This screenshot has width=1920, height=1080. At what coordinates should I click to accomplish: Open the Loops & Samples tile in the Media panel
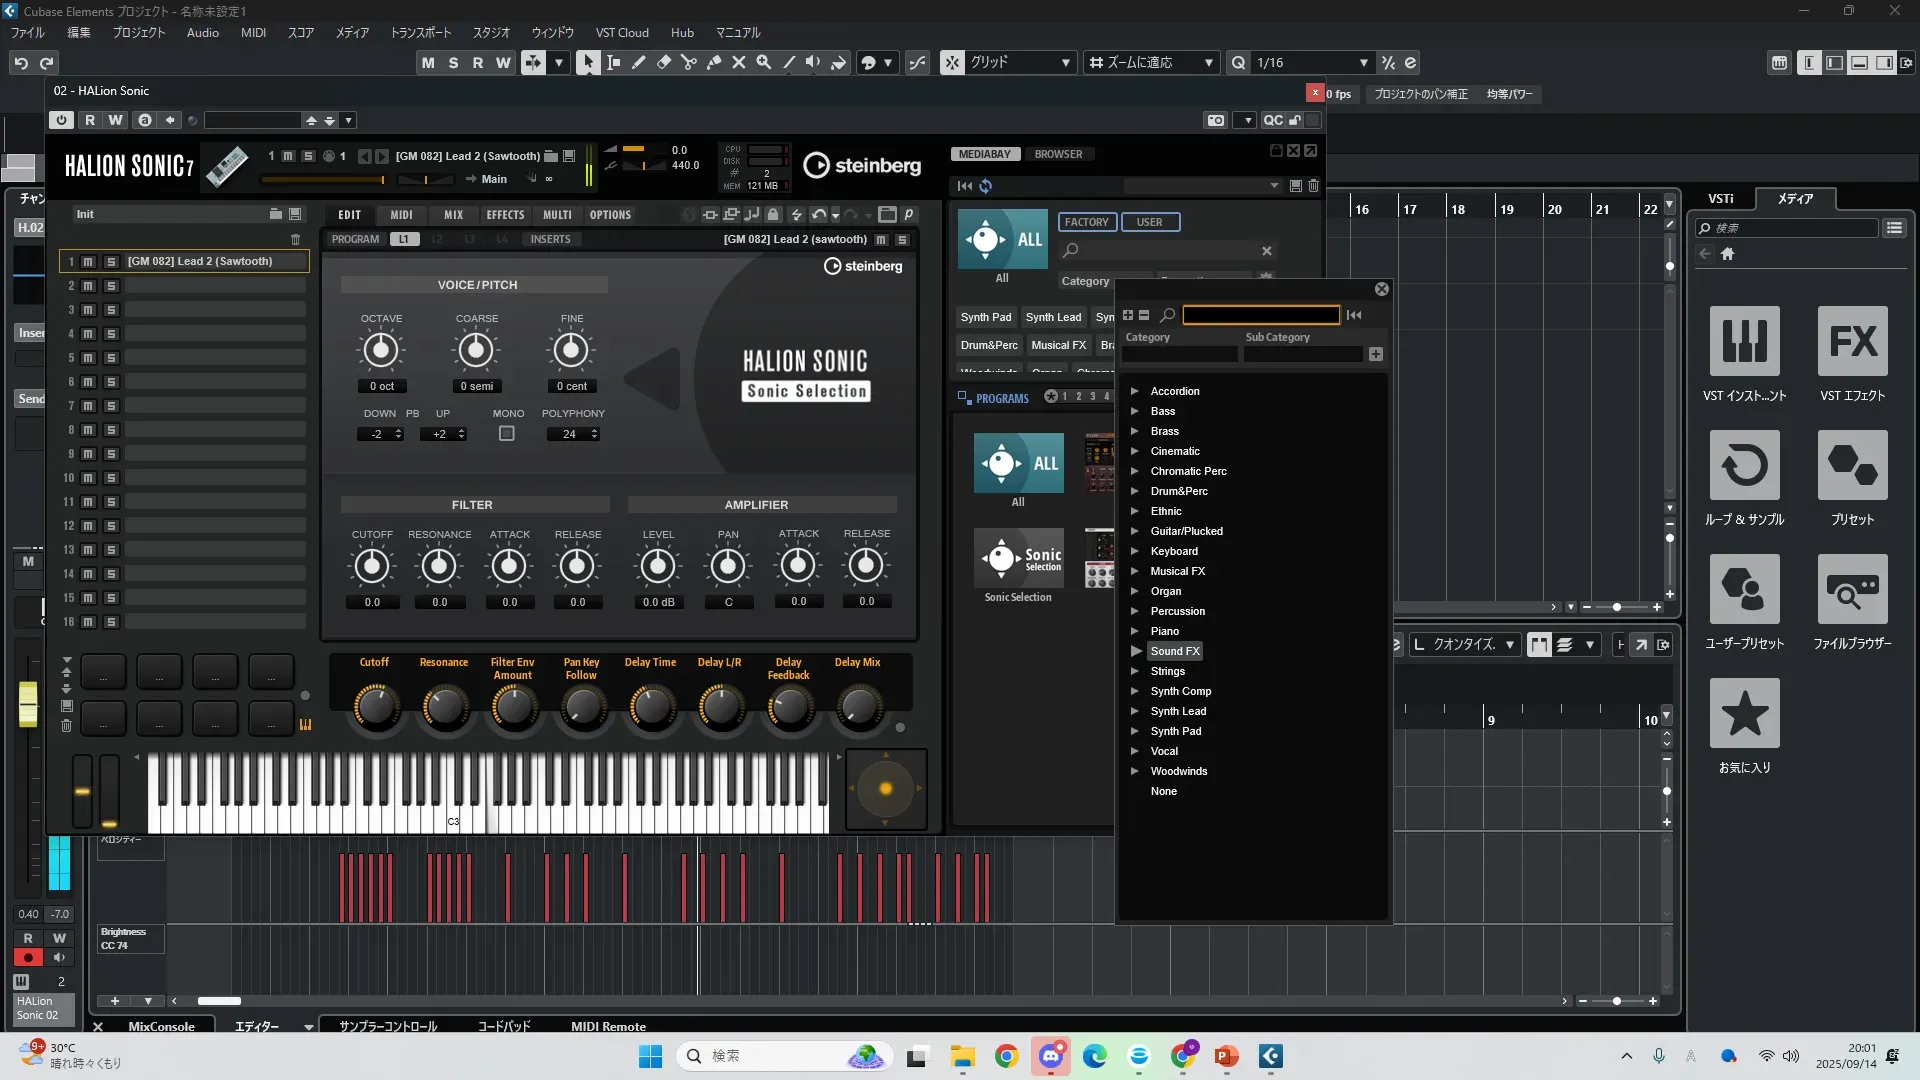1744,466
